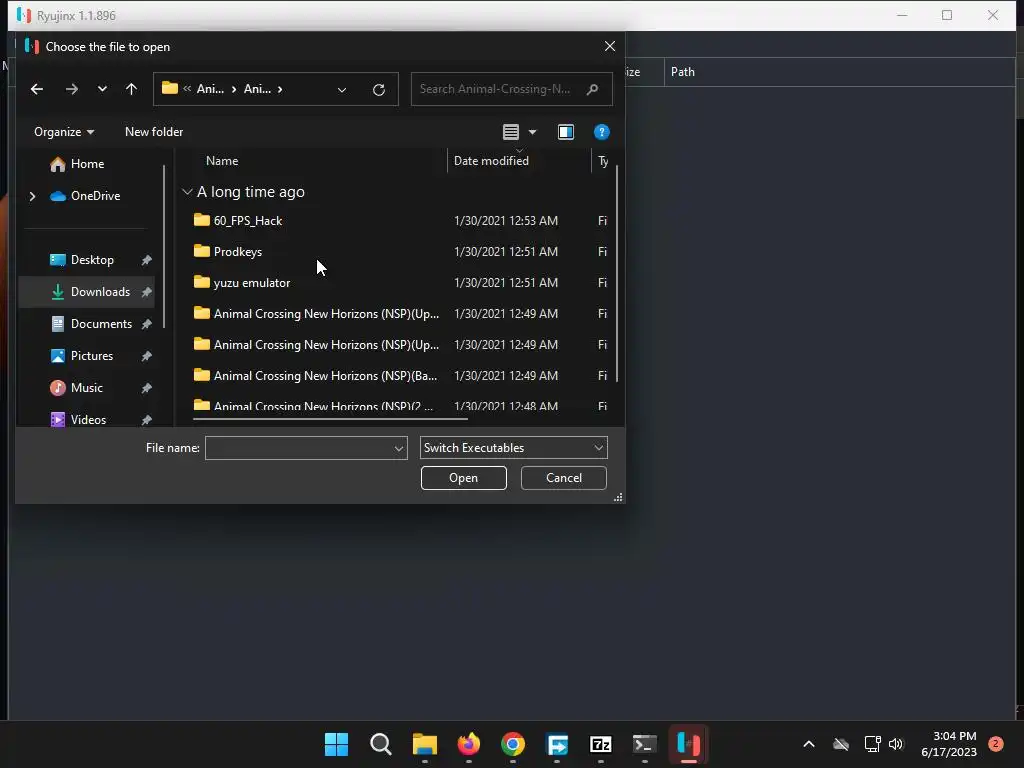
Task: Open Windows Start menu
Action: pos(336,744)
